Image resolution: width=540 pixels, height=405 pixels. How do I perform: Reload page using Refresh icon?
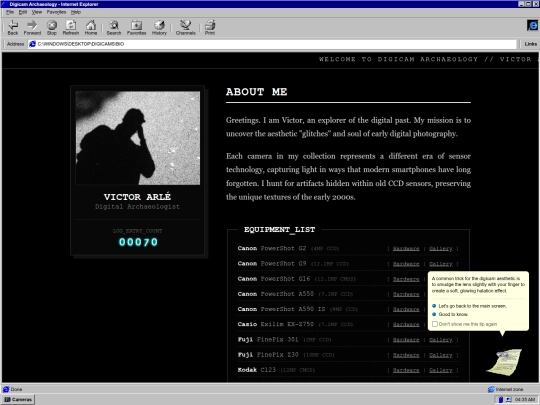pyautogui.click(x=71, y=28)
